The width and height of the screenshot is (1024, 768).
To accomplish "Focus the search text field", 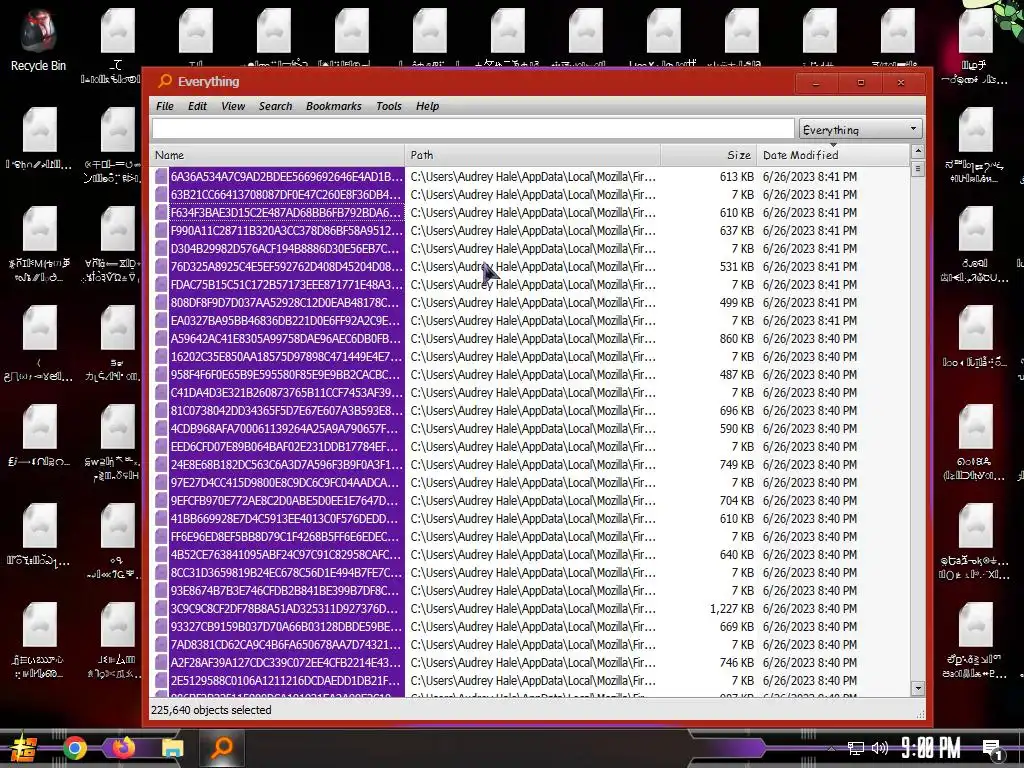I will click(x=473, y=129).
